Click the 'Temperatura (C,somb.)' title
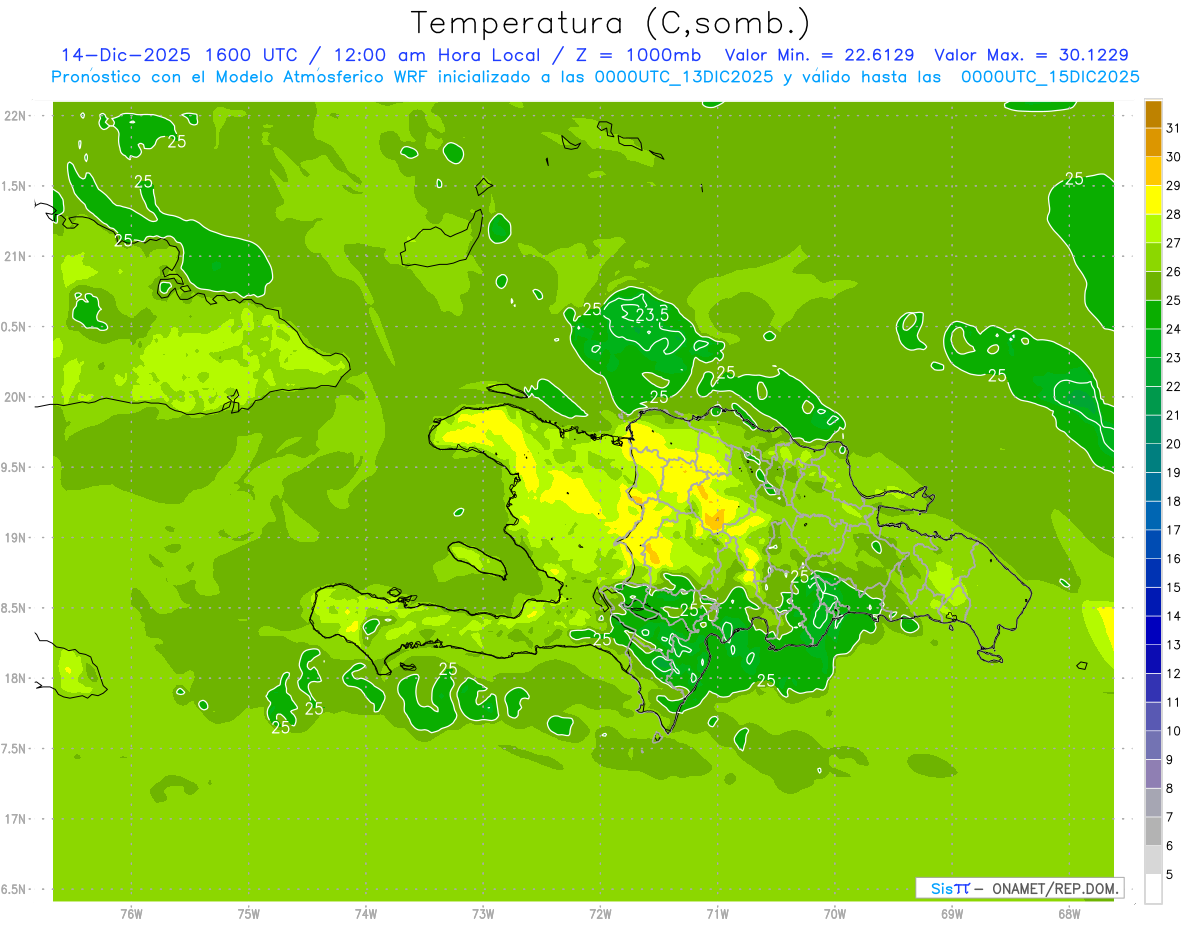This screenshot has height=927, width=1200. 610,24
